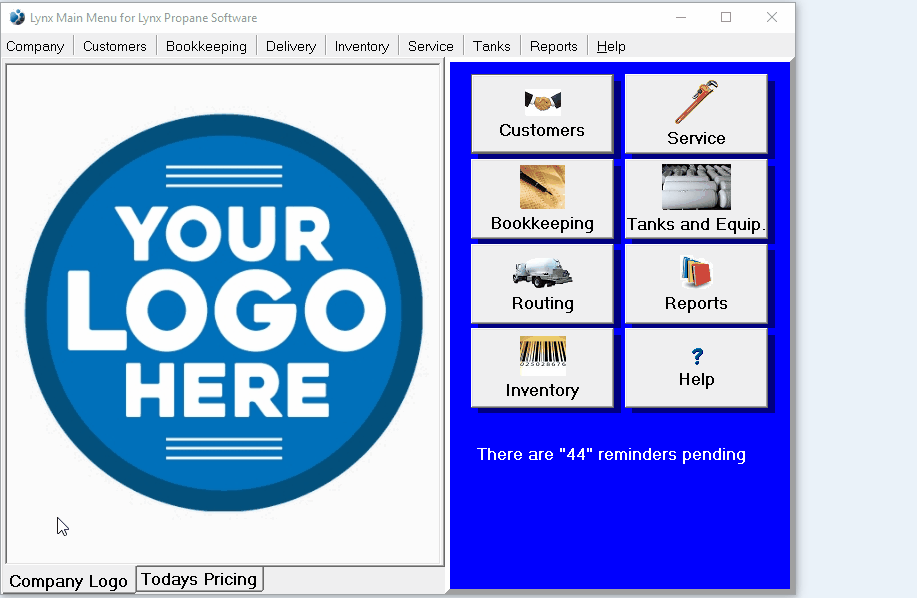Expand the Inventory menu in menu bar
The image size is (917, 598).
362,46
